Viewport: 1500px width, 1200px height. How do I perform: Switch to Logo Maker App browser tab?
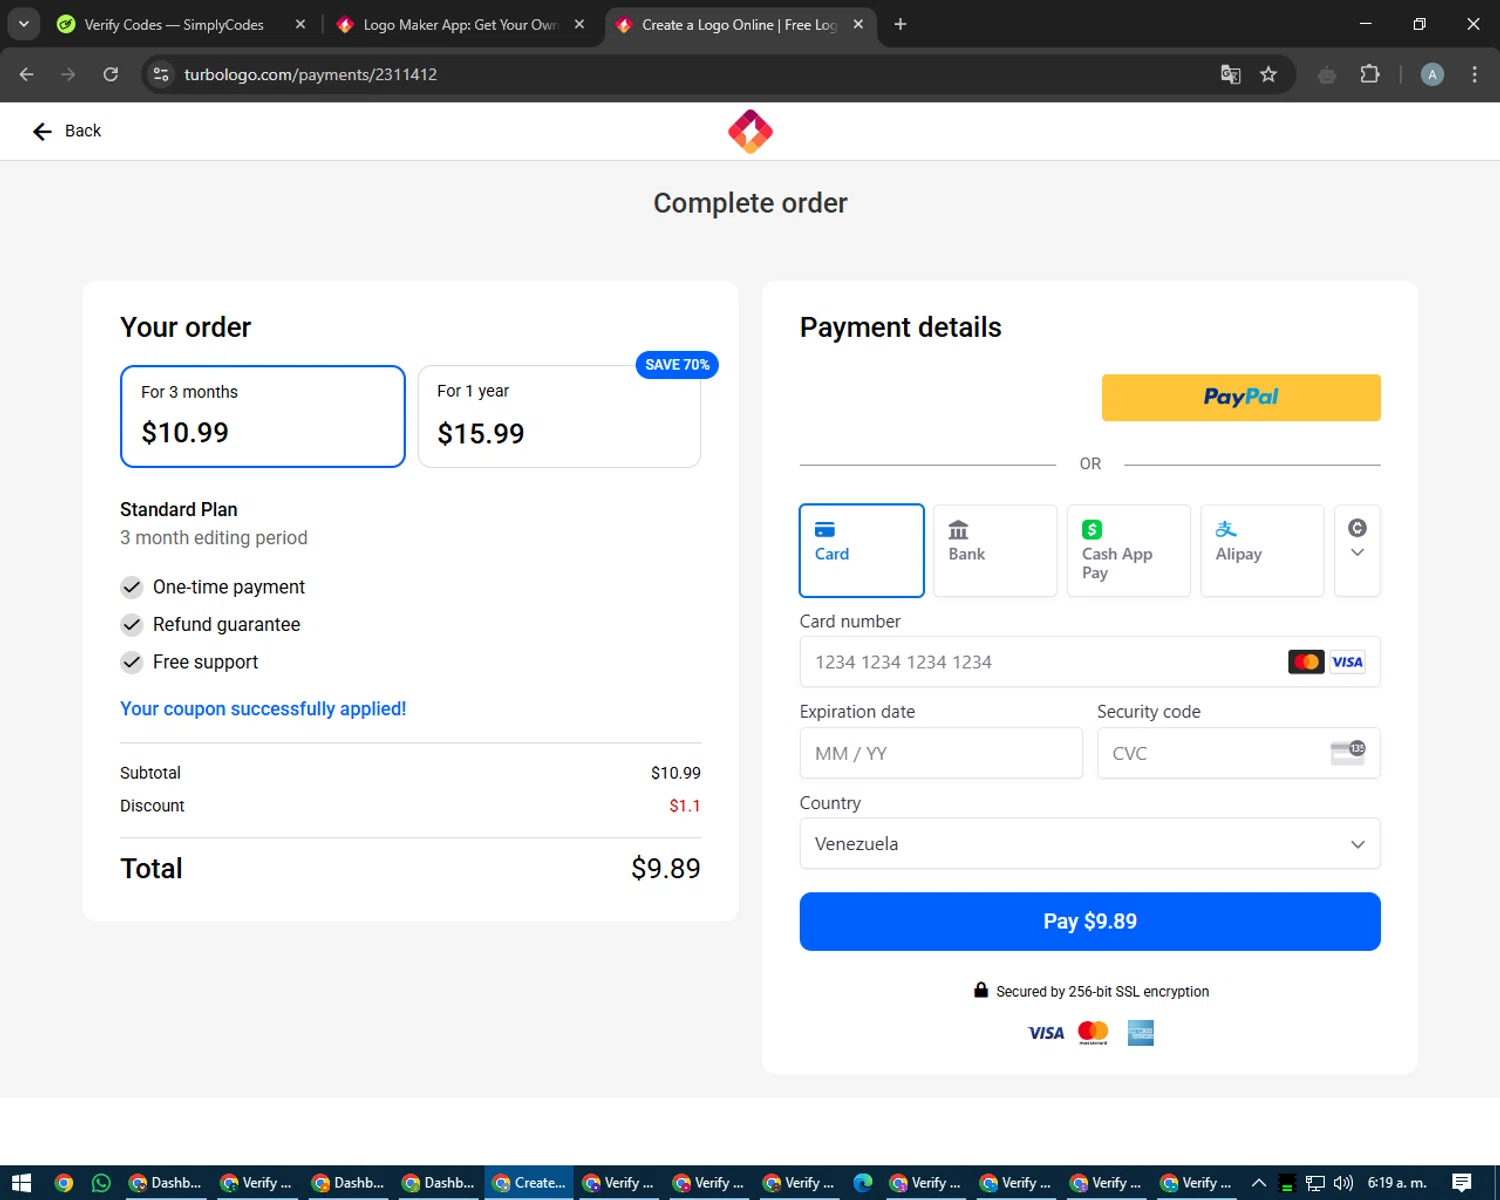tap(460, 25)
